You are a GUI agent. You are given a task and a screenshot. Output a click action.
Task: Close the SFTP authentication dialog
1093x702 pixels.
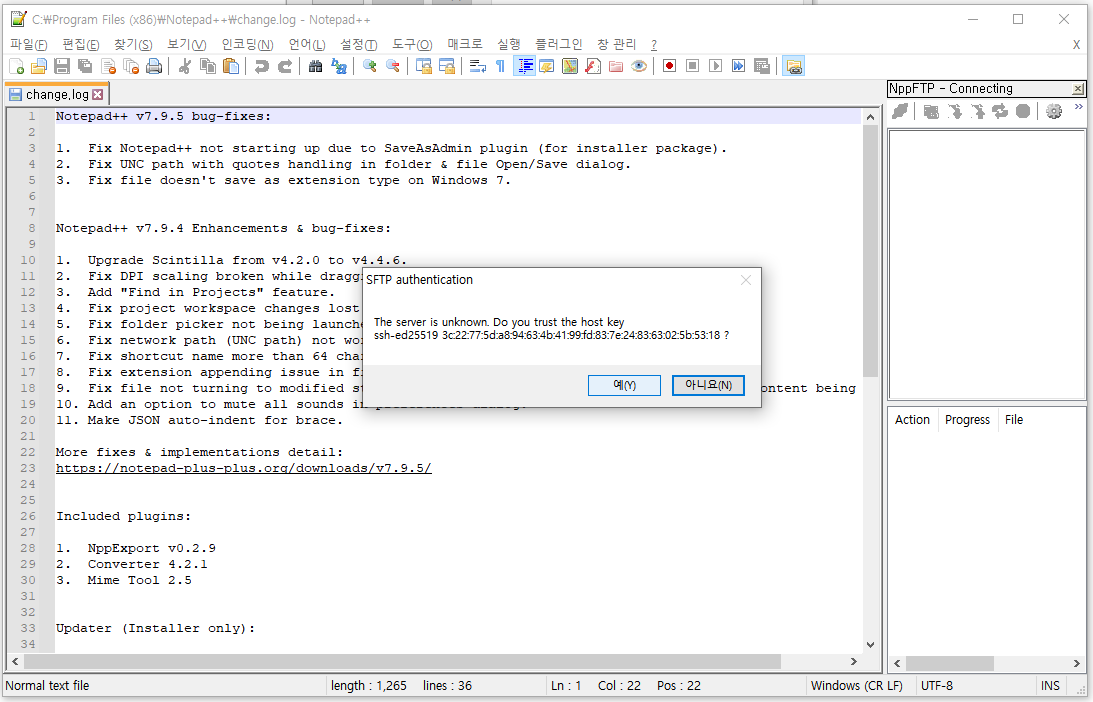[x=745, y=280]
